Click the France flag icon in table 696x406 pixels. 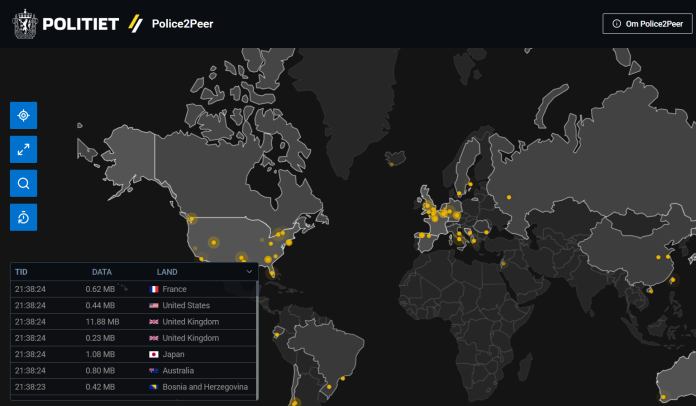point(154,288)
